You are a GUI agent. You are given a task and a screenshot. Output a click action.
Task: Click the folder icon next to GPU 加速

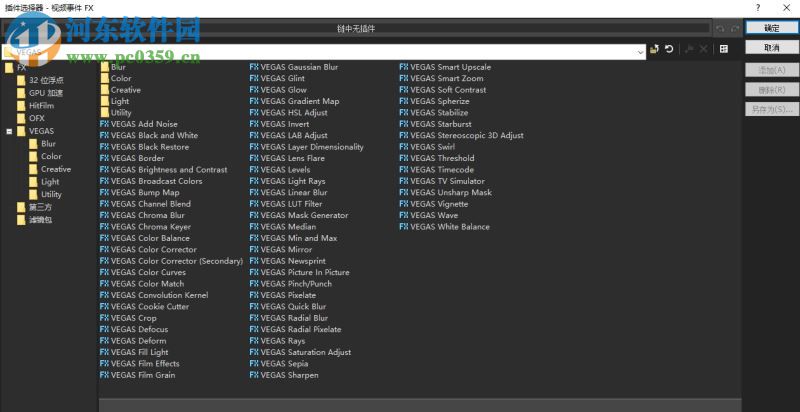click(x=21, y=93)
